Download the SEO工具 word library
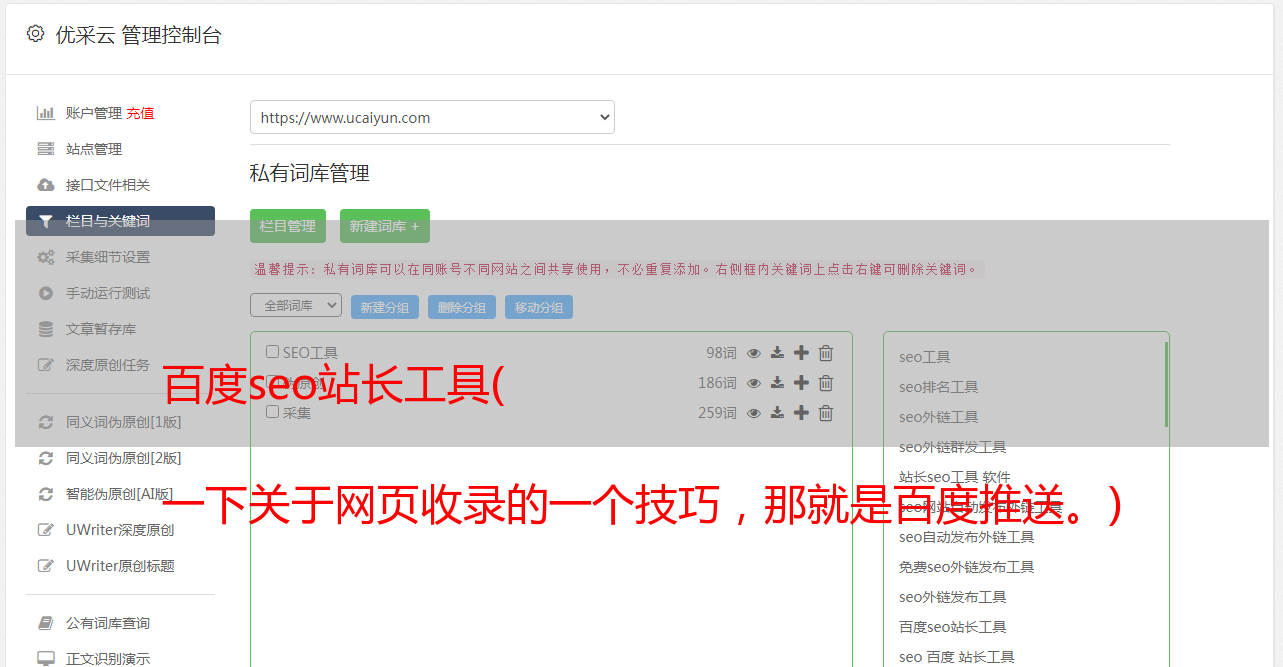 778,353
